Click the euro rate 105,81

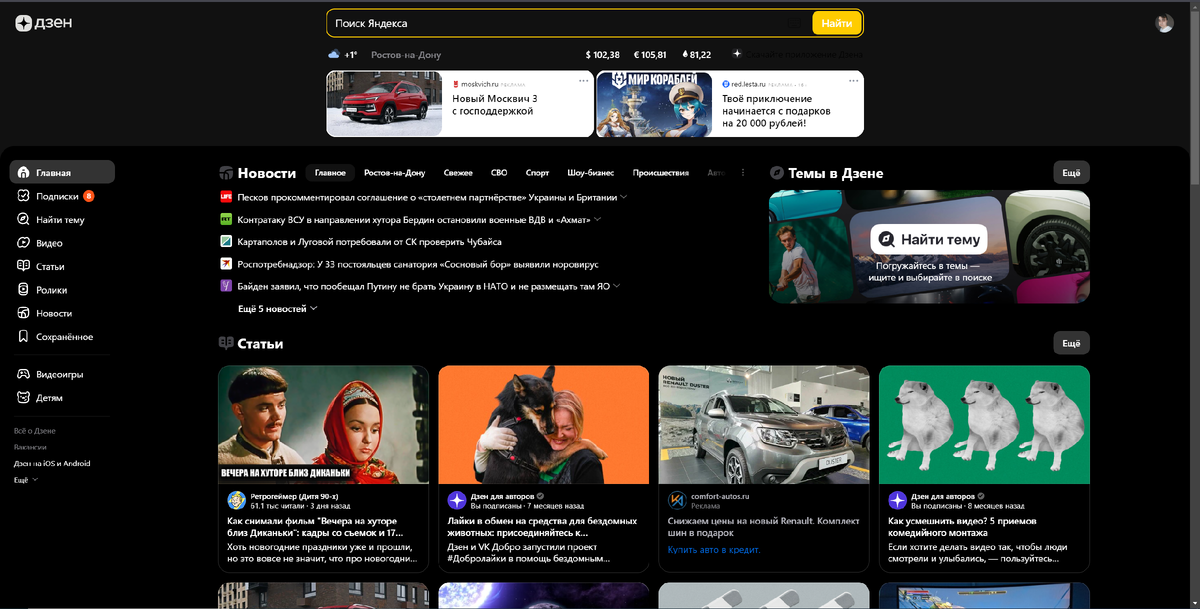pyautogui.click(x=649, y=55)
